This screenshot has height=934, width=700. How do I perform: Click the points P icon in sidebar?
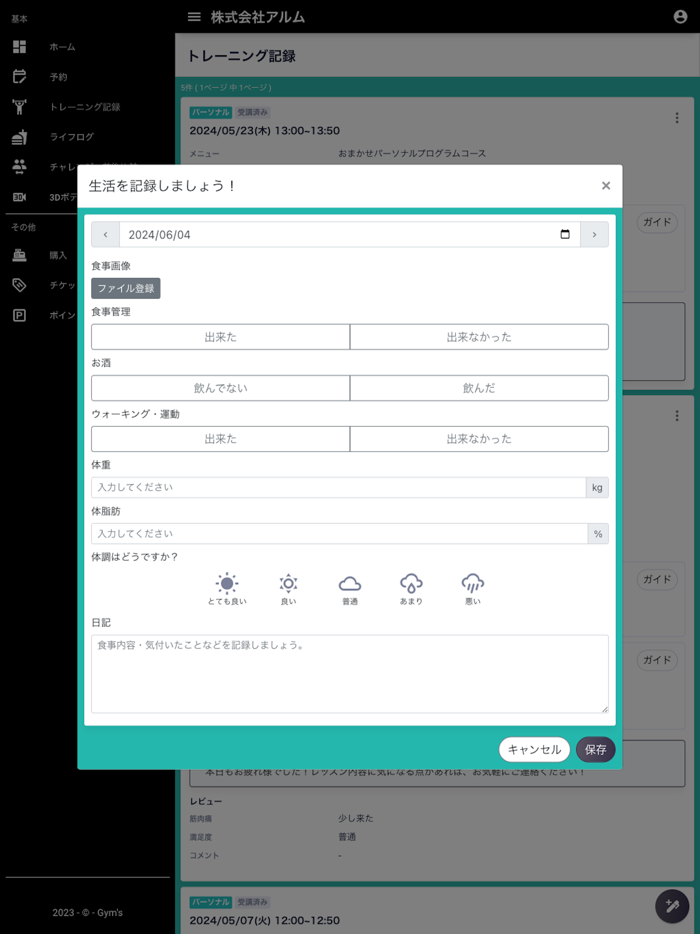coord(20,315)
